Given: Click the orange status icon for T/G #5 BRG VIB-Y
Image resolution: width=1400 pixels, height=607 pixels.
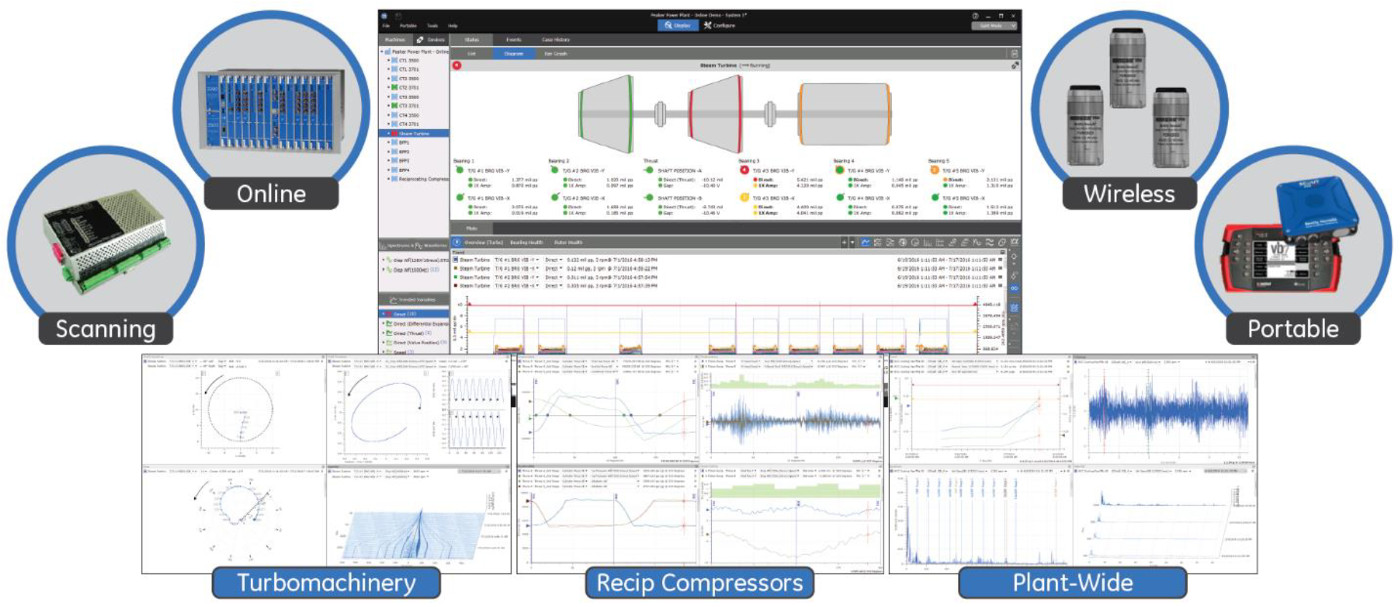Looking at the screenshot, I should pos(934,169).
